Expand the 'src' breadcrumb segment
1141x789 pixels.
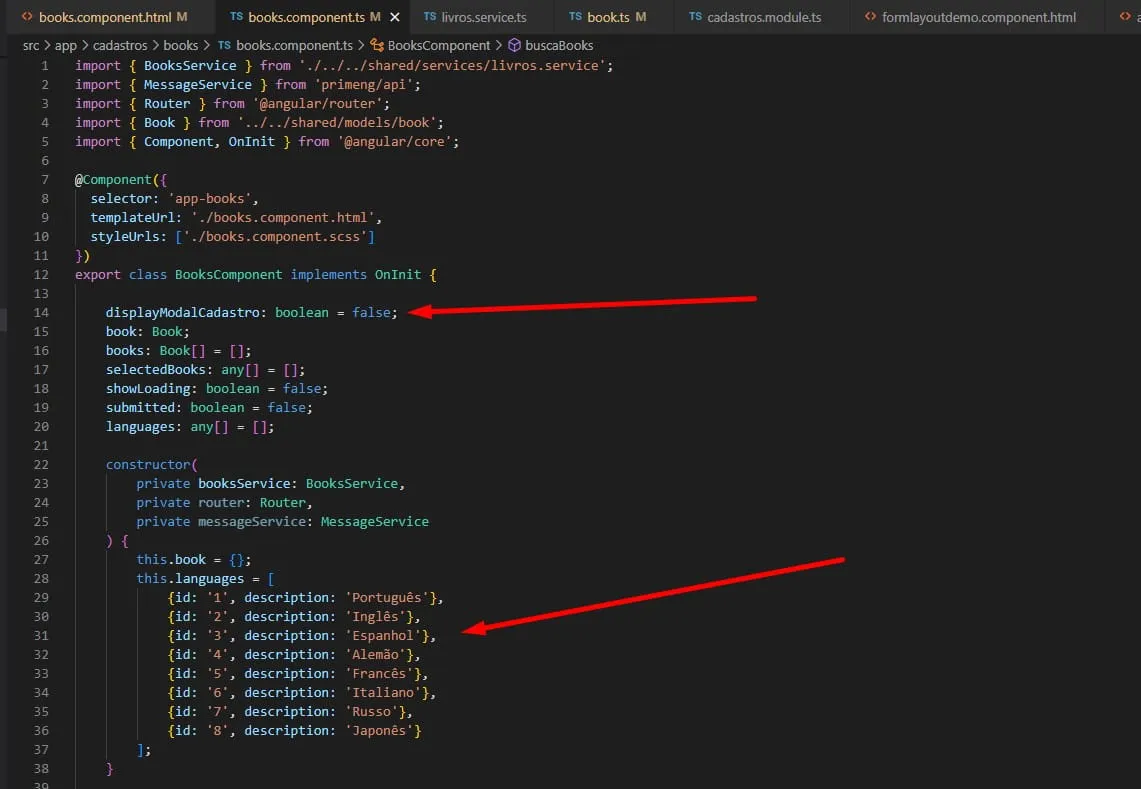click(x=33, y=45)
